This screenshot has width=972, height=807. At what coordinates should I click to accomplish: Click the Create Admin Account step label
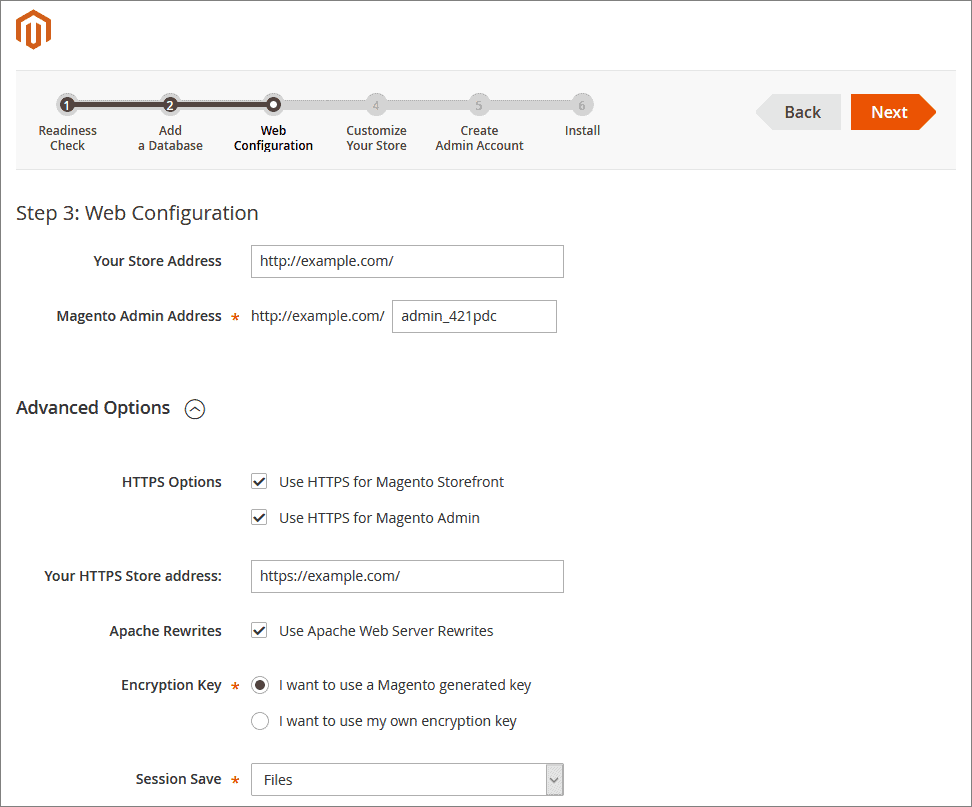[479, 138]
